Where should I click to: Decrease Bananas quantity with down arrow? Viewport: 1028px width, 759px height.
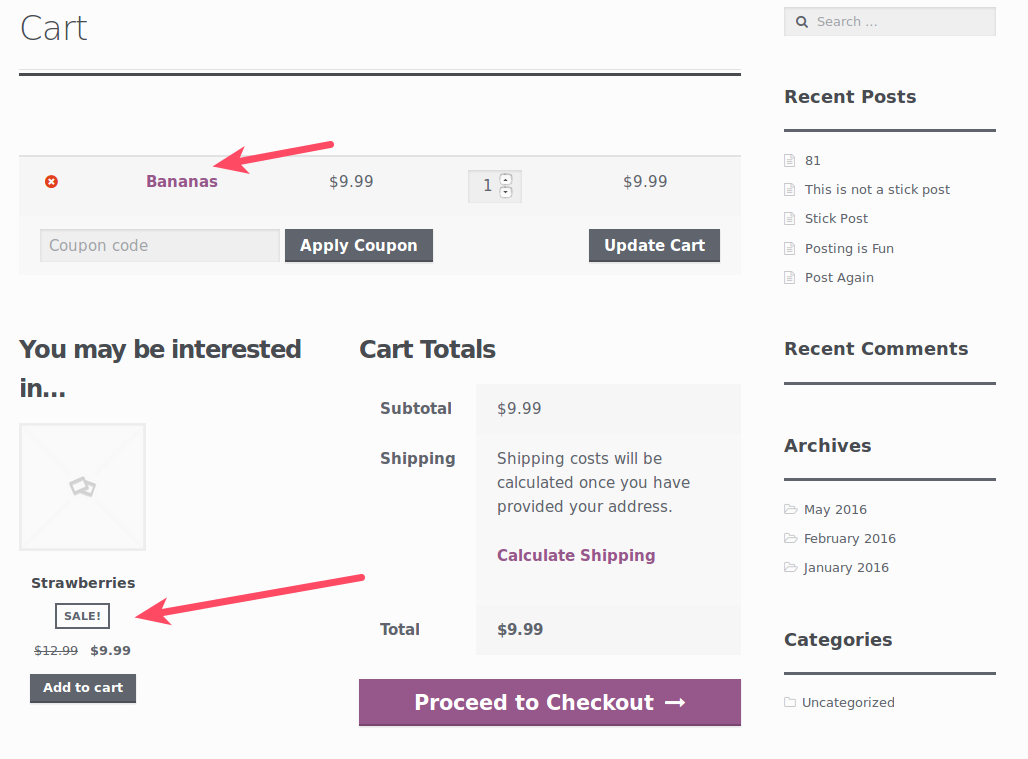tap(506, 192)
